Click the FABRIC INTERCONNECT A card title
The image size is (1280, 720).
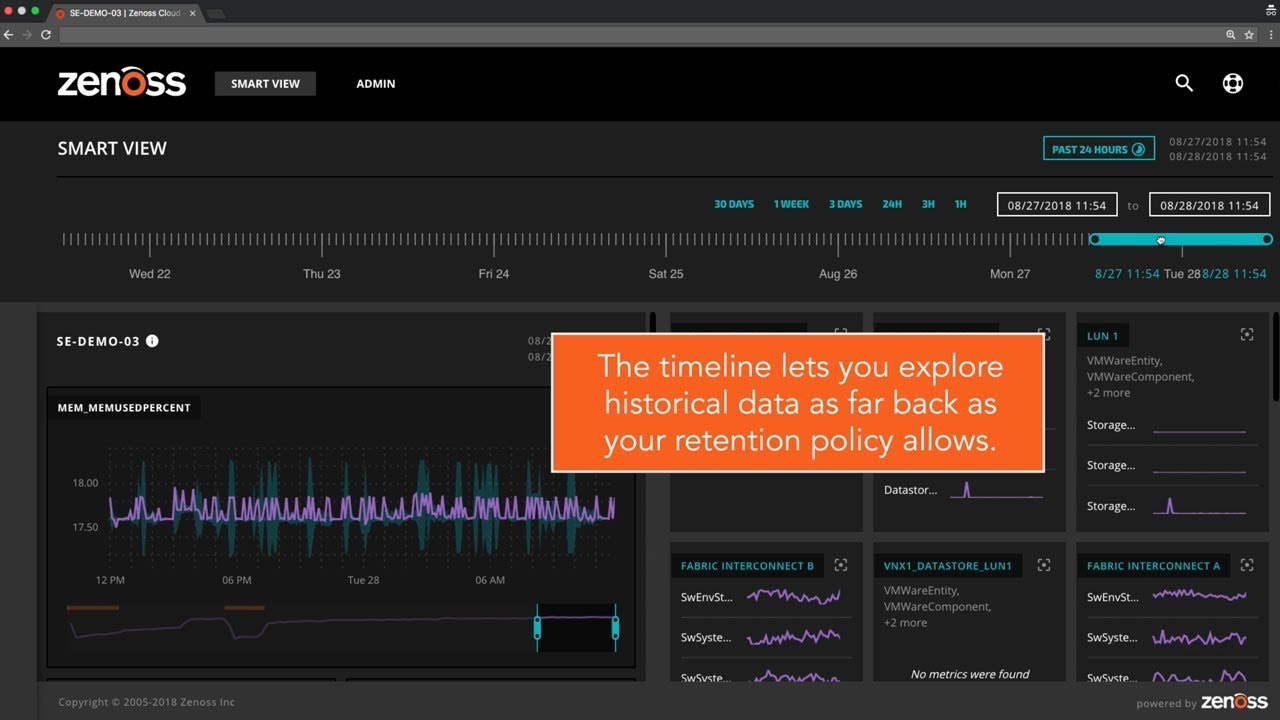pyautogui.click(x=1154, y=566)
